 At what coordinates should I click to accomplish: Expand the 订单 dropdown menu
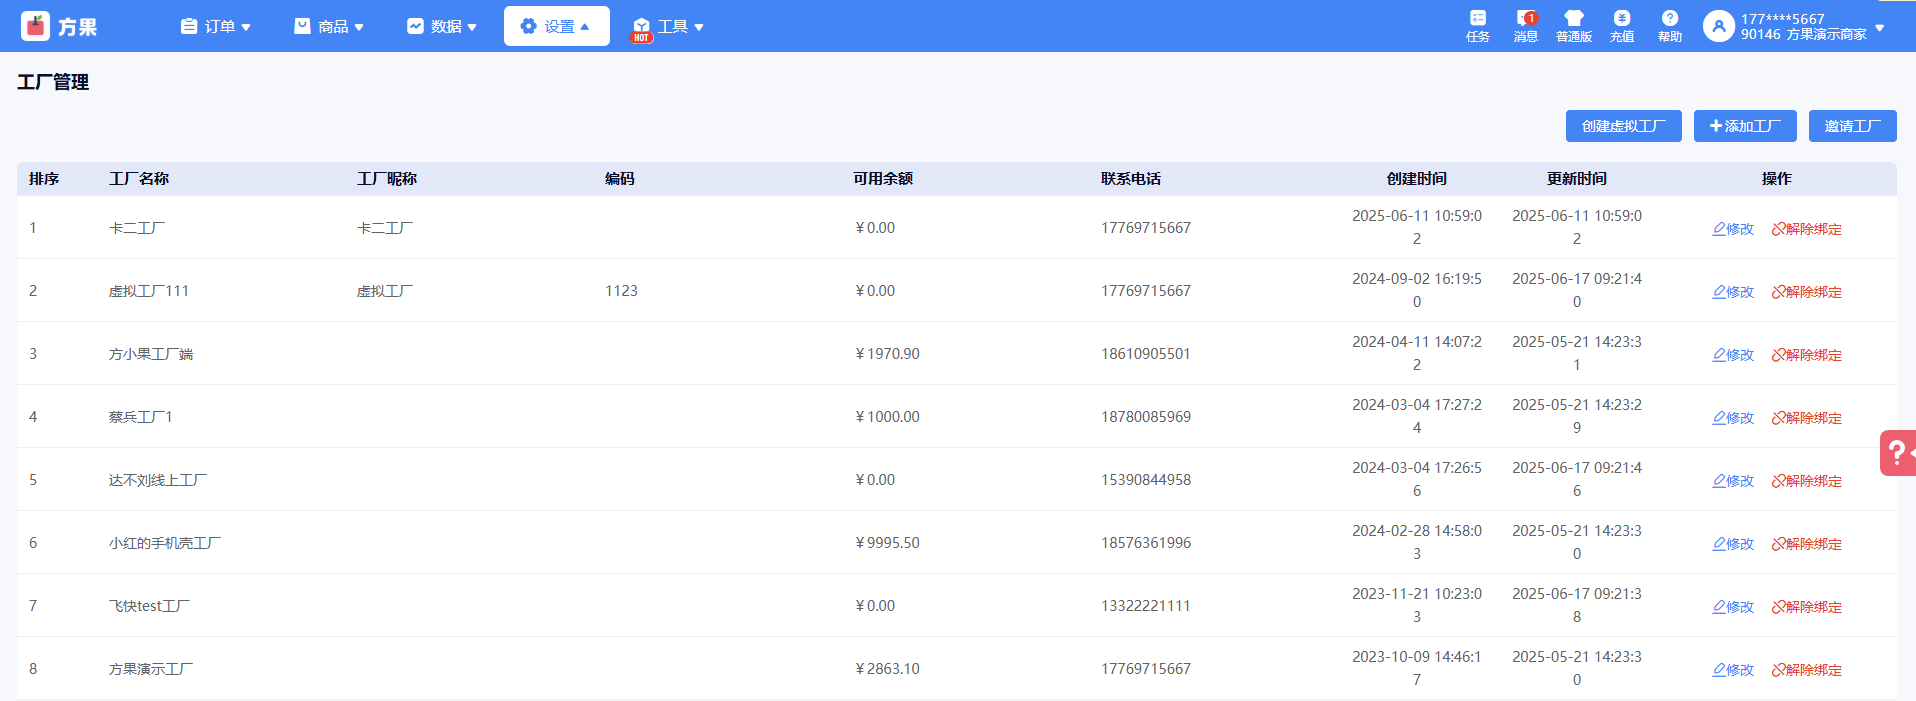(x=215, y=27)
